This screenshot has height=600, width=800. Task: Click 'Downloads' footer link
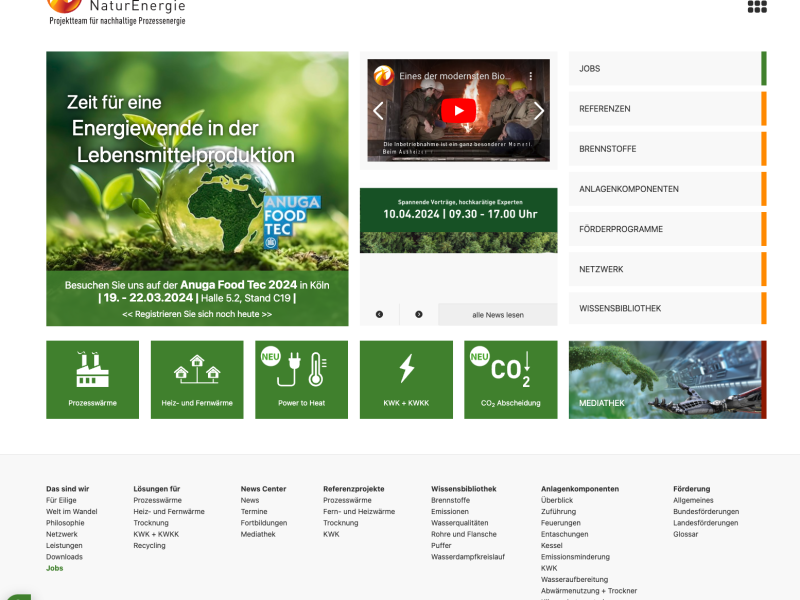[x=64, y=557]
